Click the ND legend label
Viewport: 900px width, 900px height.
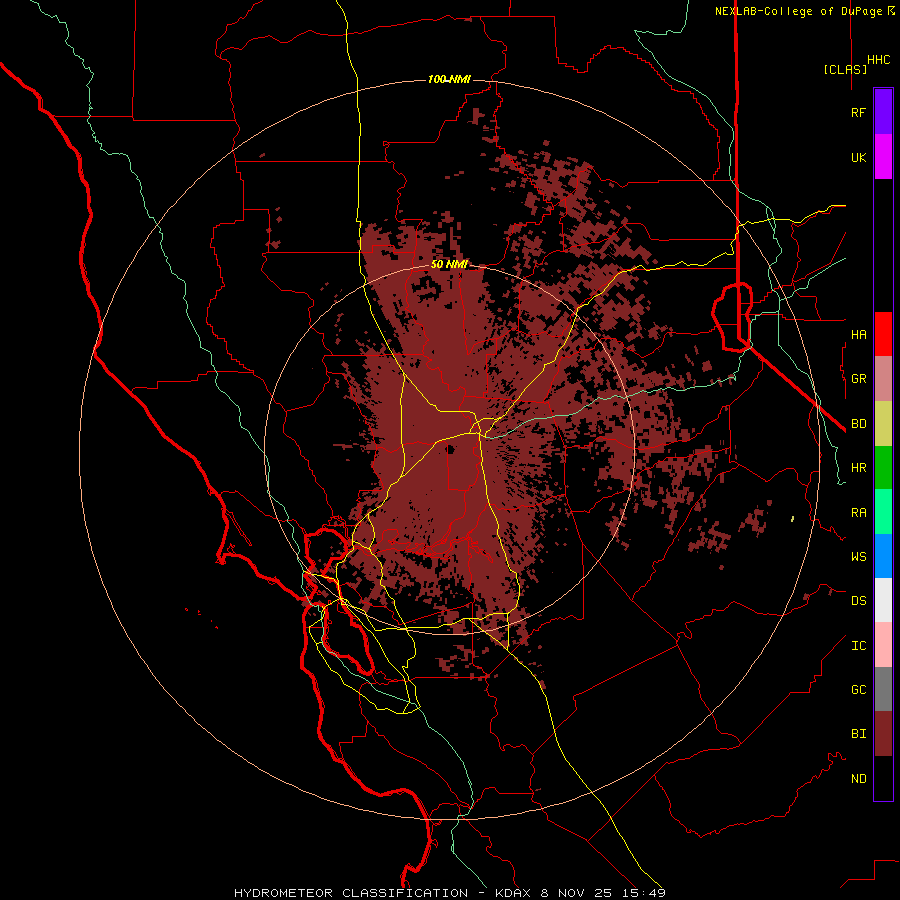point(858,778)
